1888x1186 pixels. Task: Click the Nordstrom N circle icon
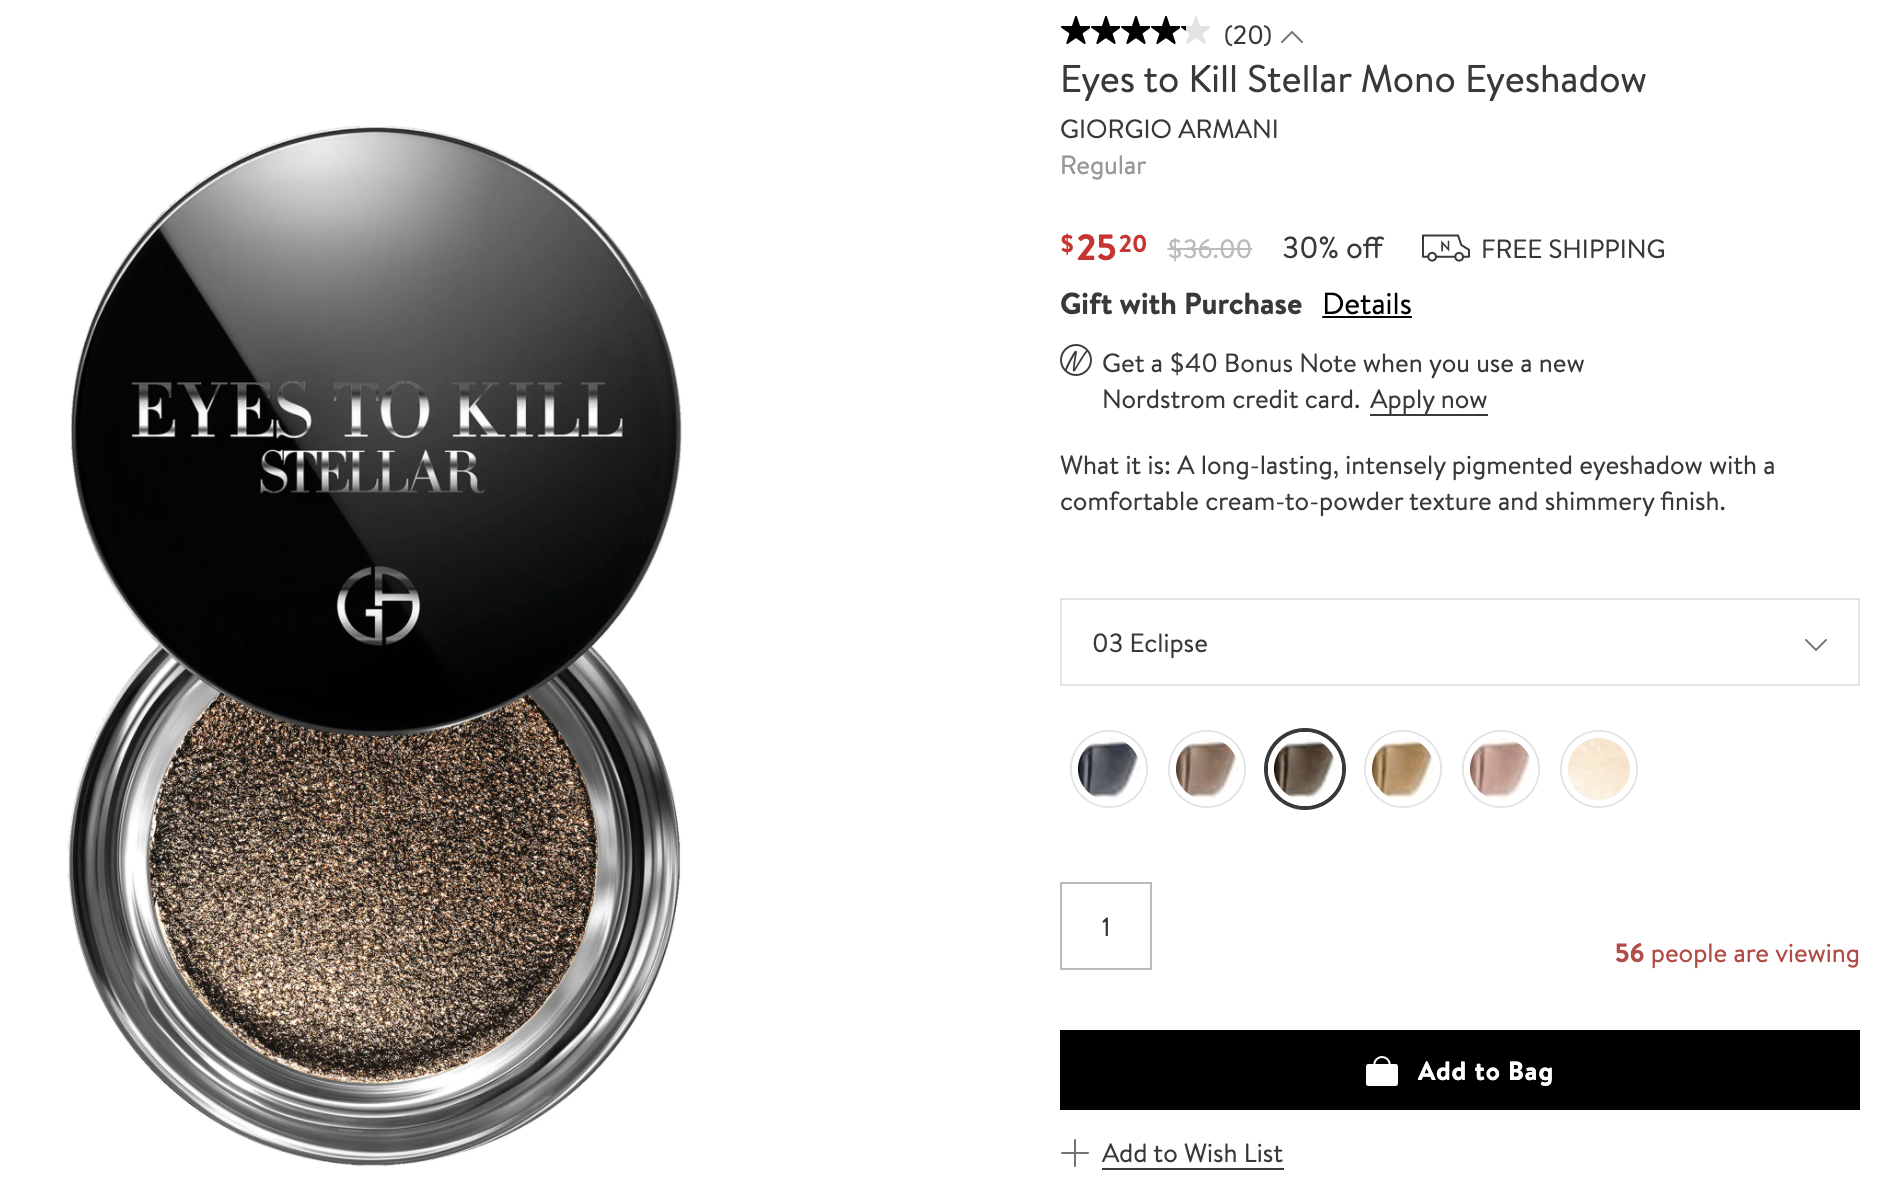[1076, 360]
